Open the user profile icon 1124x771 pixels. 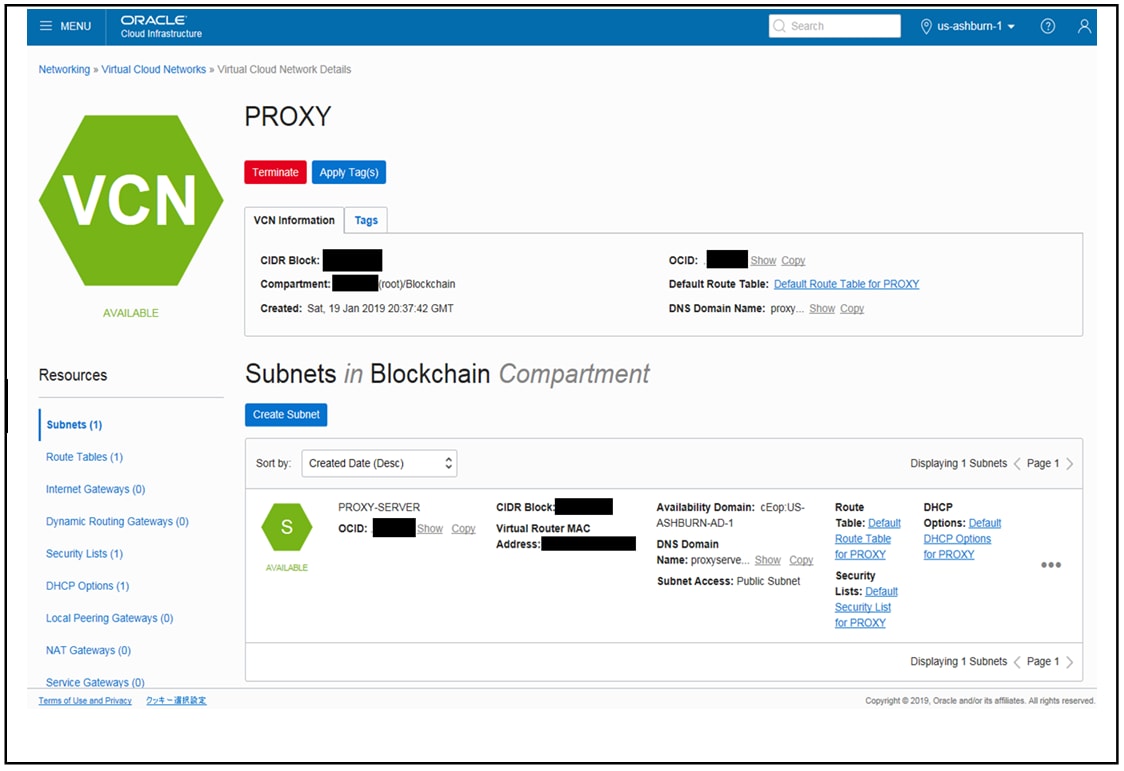[x=1084, y=26]
